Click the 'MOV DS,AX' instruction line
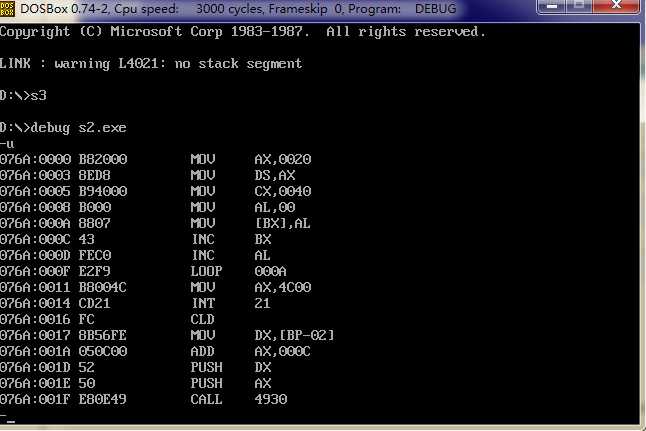The height and width of the screenshot is (431, 646). pyautogui.click(x=147, y=176)
